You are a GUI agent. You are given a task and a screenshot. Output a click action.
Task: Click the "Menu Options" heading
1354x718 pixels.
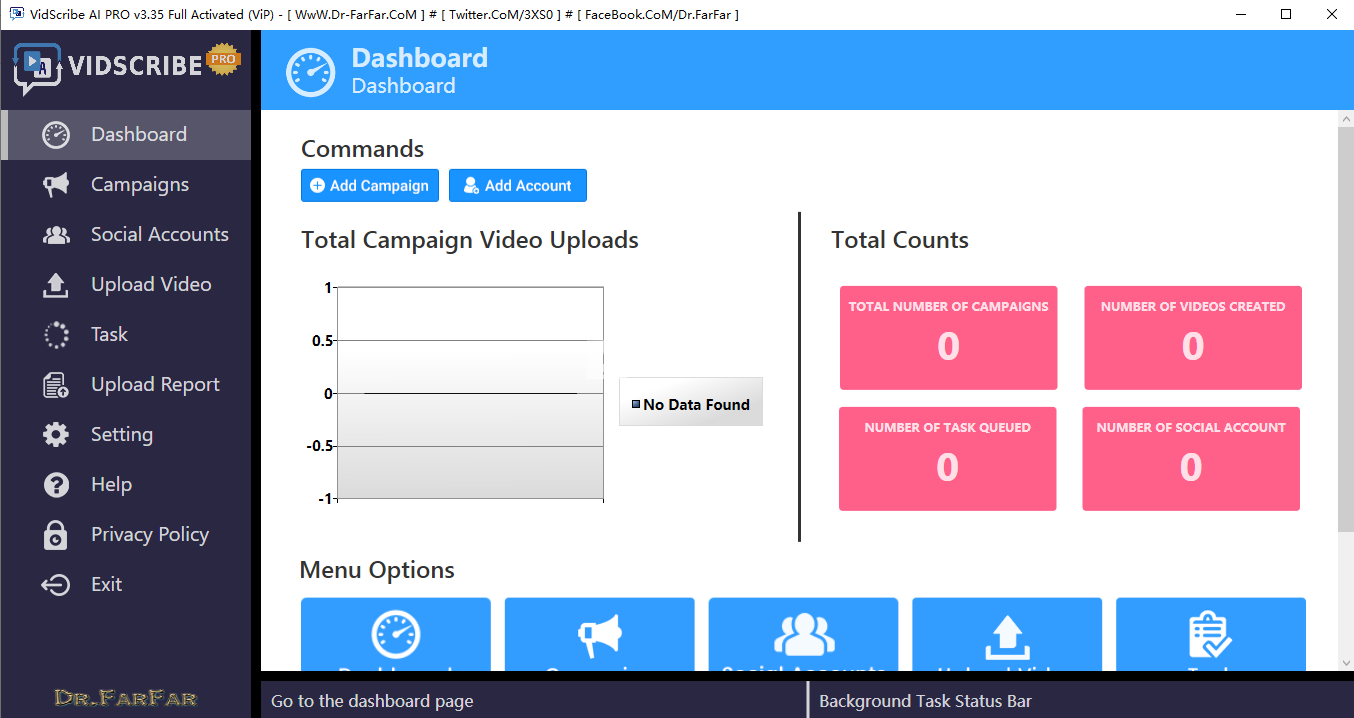(x=377, y=570)
